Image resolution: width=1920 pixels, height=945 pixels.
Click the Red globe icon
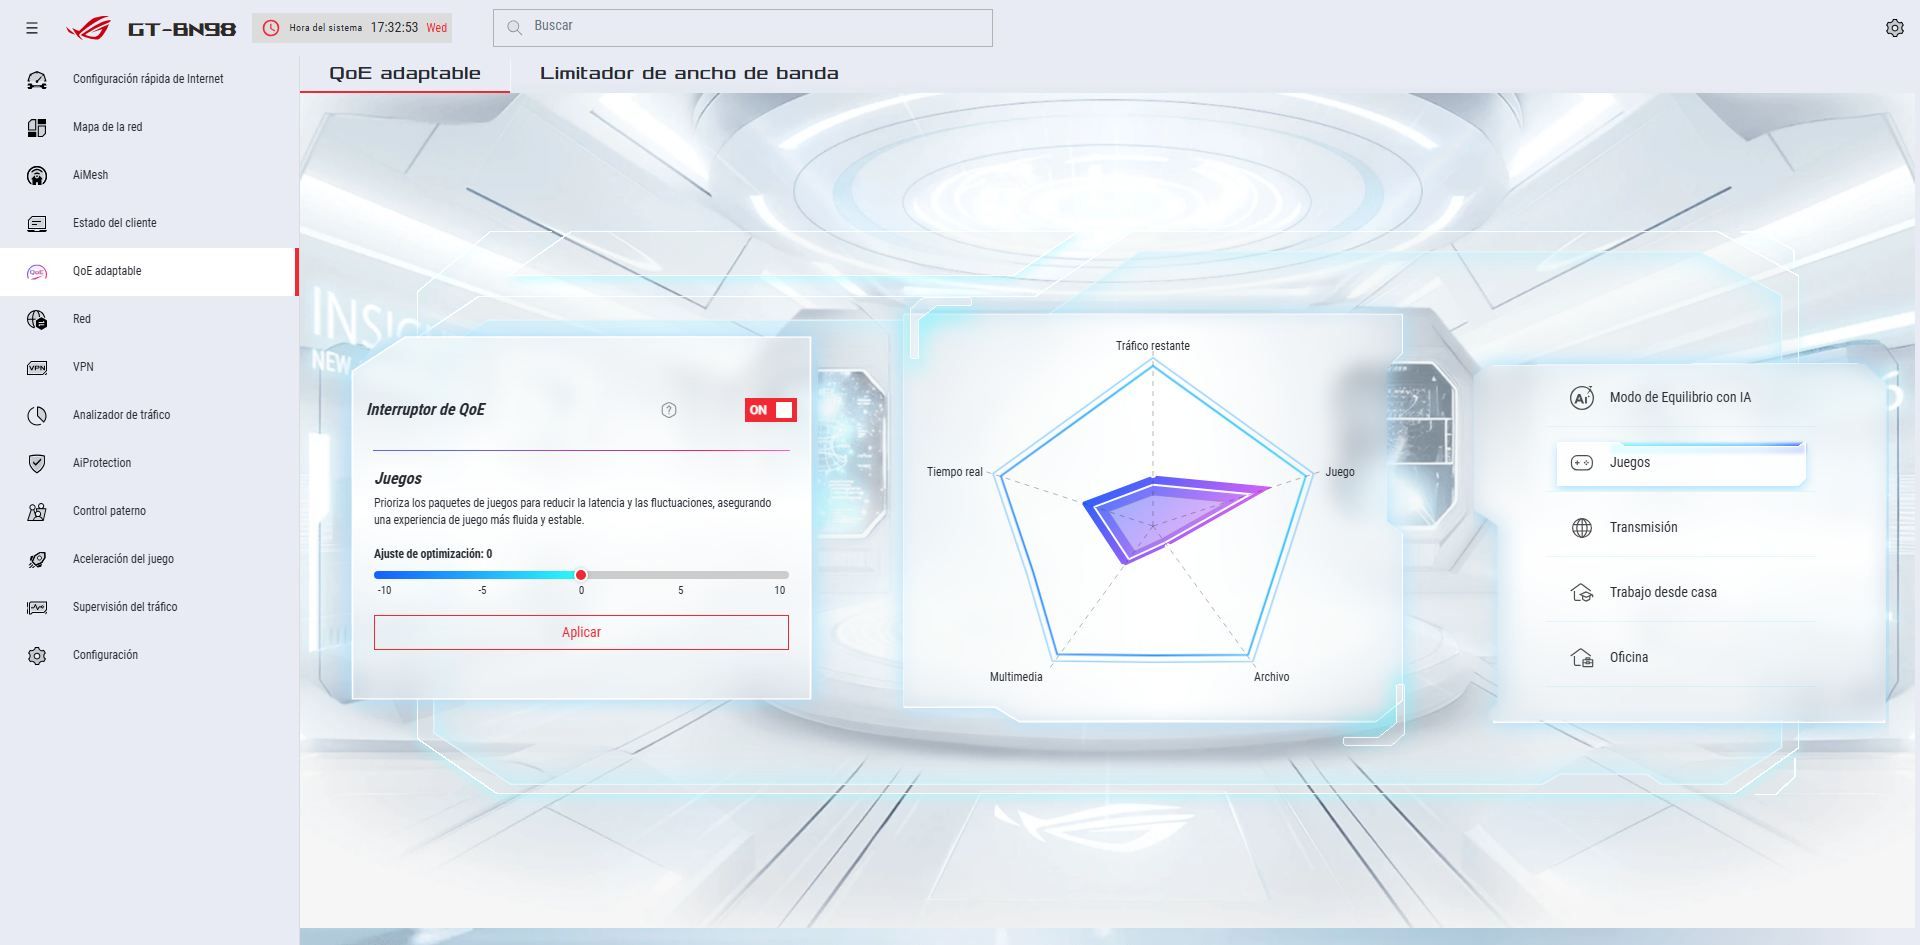point(37,319)
